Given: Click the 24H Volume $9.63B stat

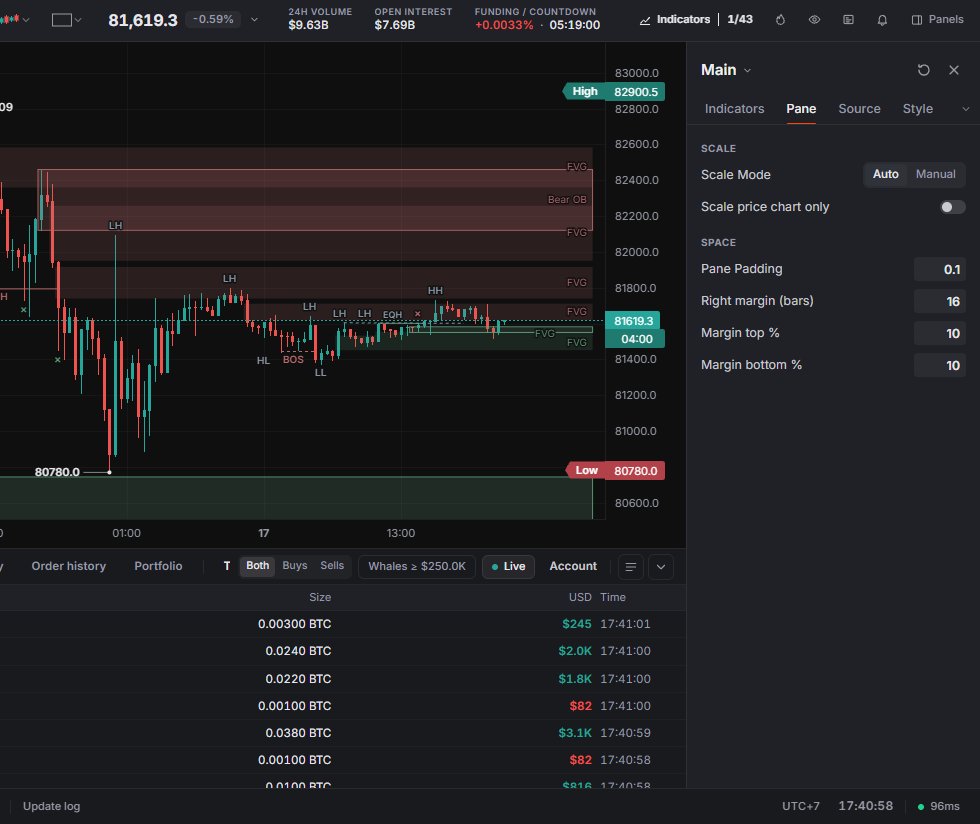Looking at the screenshot, I should (x=320, y=19).
